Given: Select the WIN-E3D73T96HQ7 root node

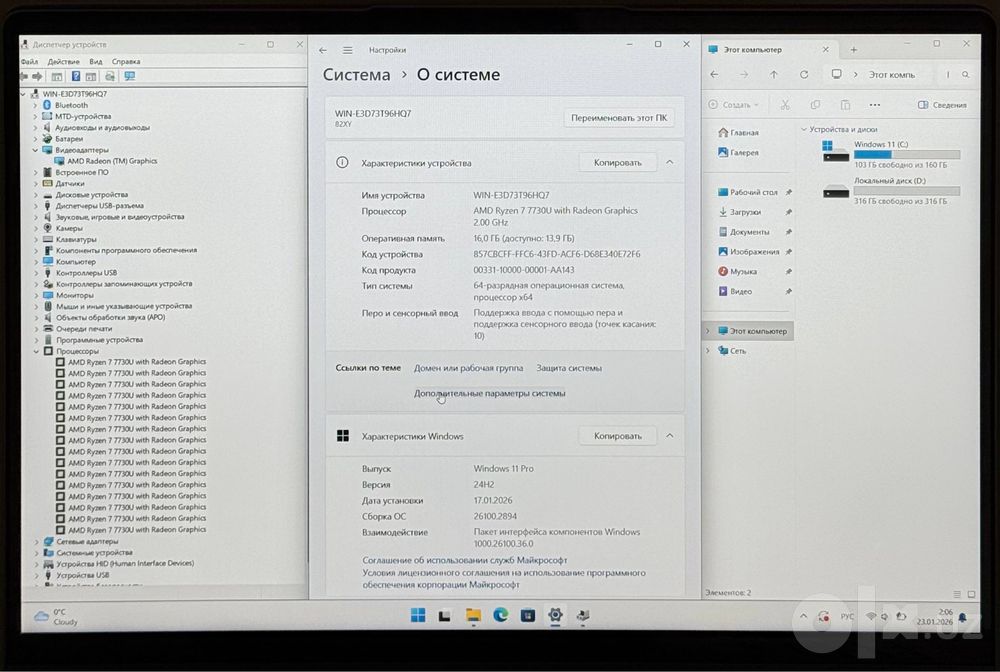Looking at the screenshot, I should [x=75, y=94].
